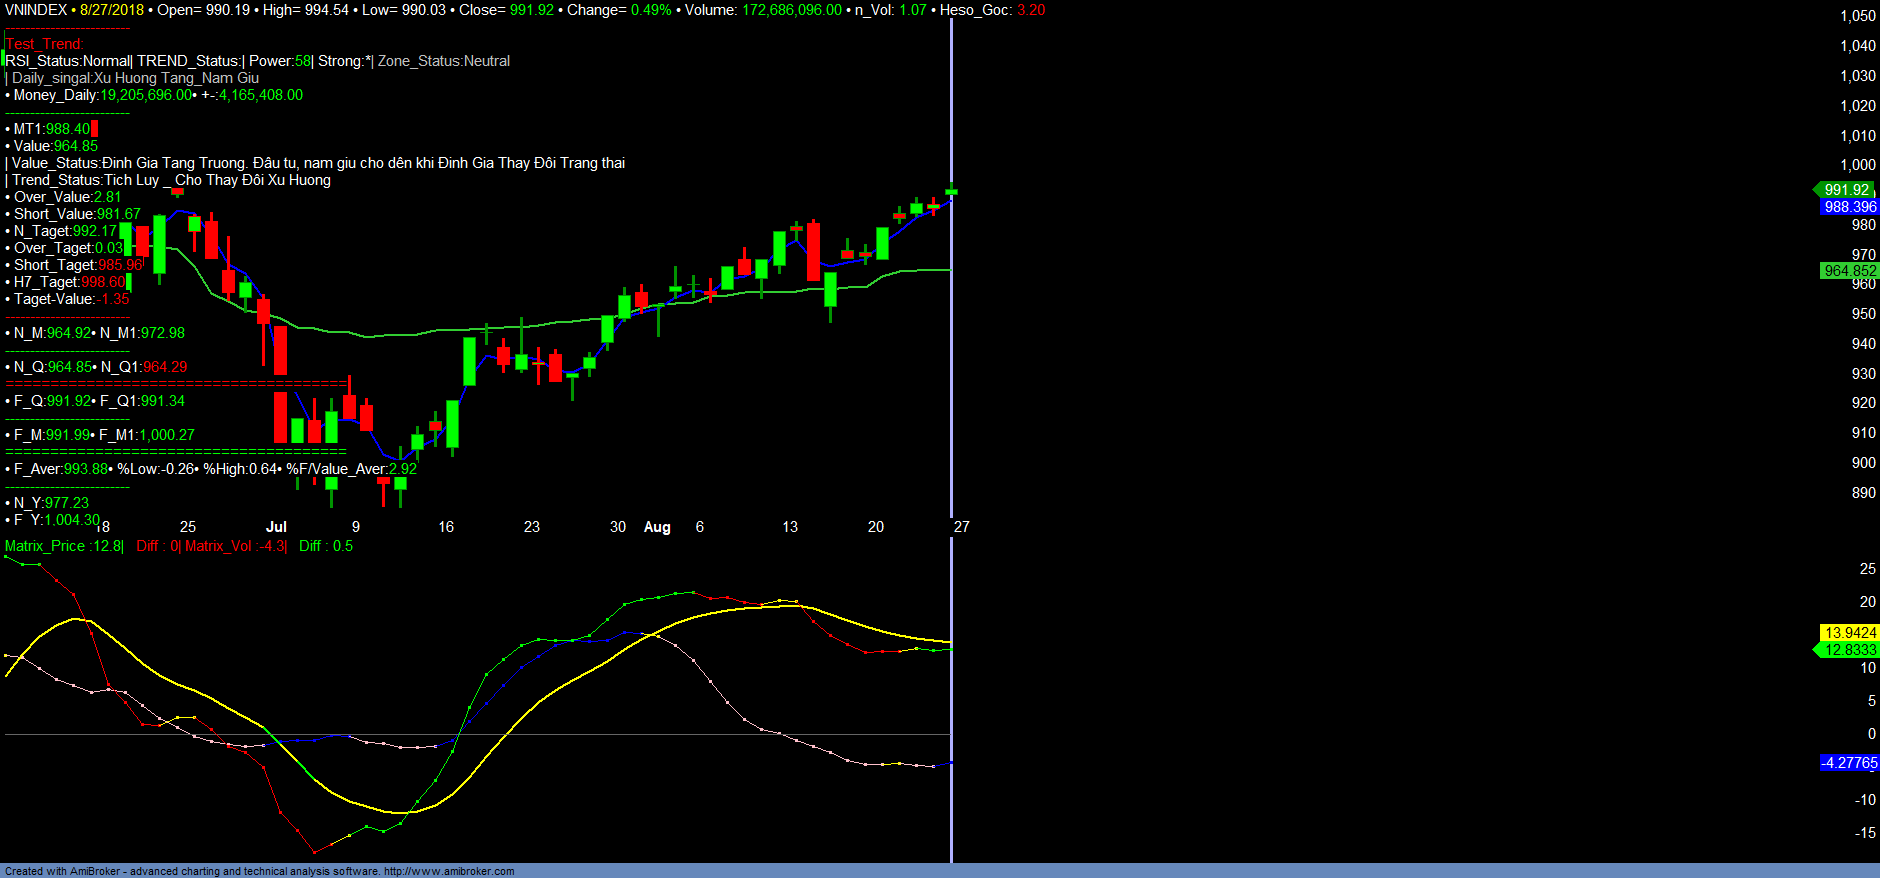Click the amibroker.com link in the footer
The image size is (1880, 878).
[x=449, y=871]
